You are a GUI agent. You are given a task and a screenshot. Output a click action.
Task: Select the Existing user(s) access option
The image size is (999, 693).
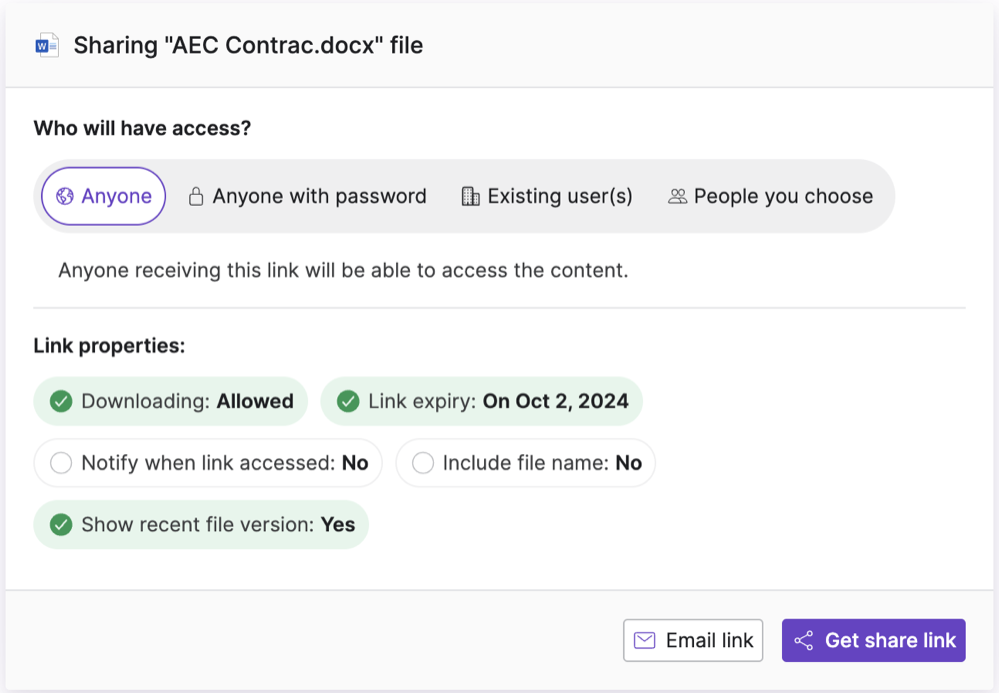[547, 196]
